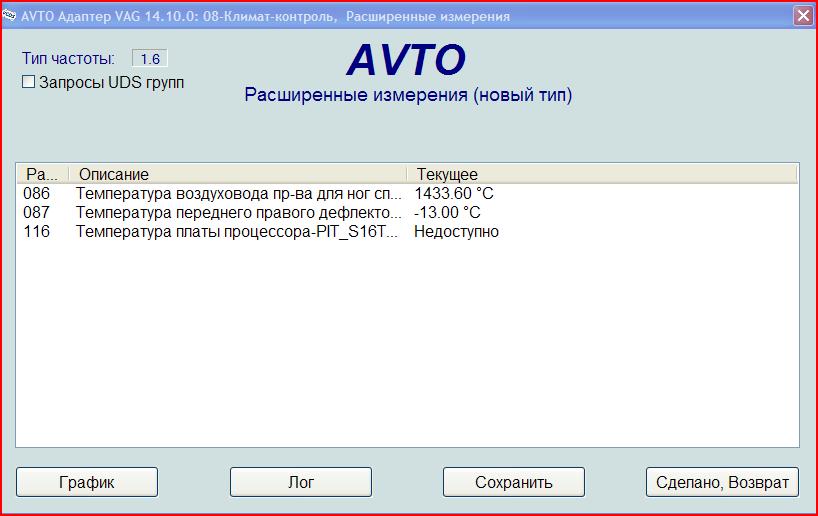Click Температура воздуховода пр-ва для ног description

[x=239, y=194]
